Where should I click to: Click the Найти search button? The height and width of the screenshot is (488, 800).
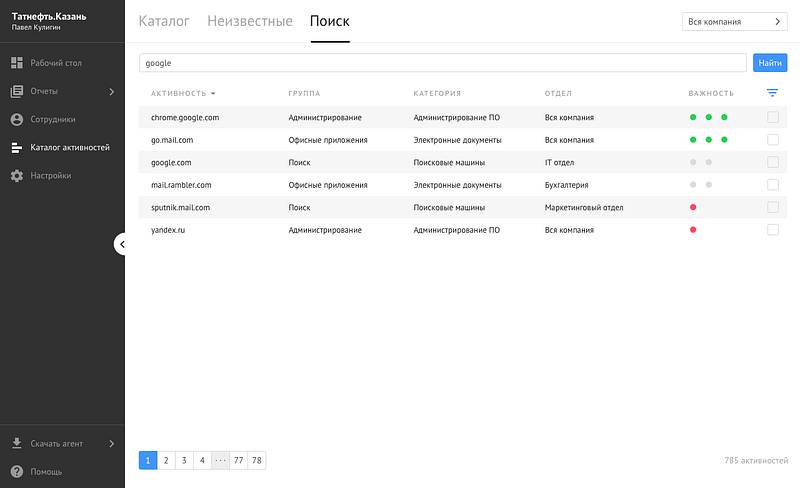click(770, 63)
